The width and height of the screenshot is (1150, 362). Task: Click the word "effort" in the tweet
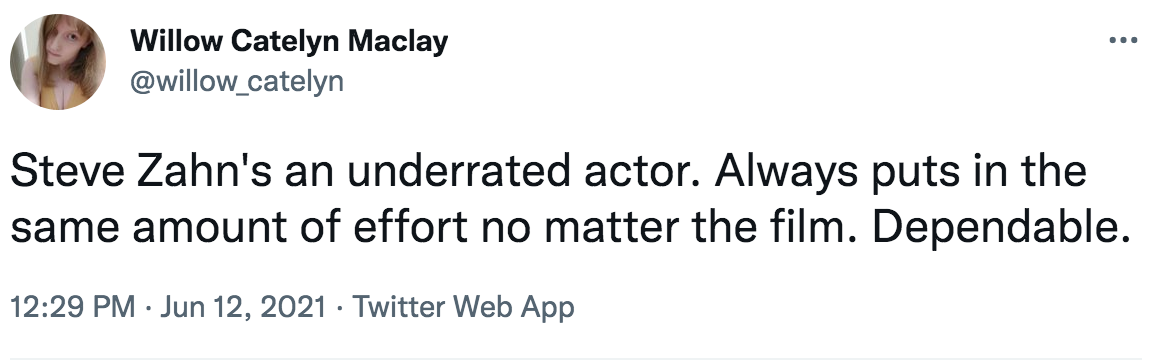click(x=409, y=229)
